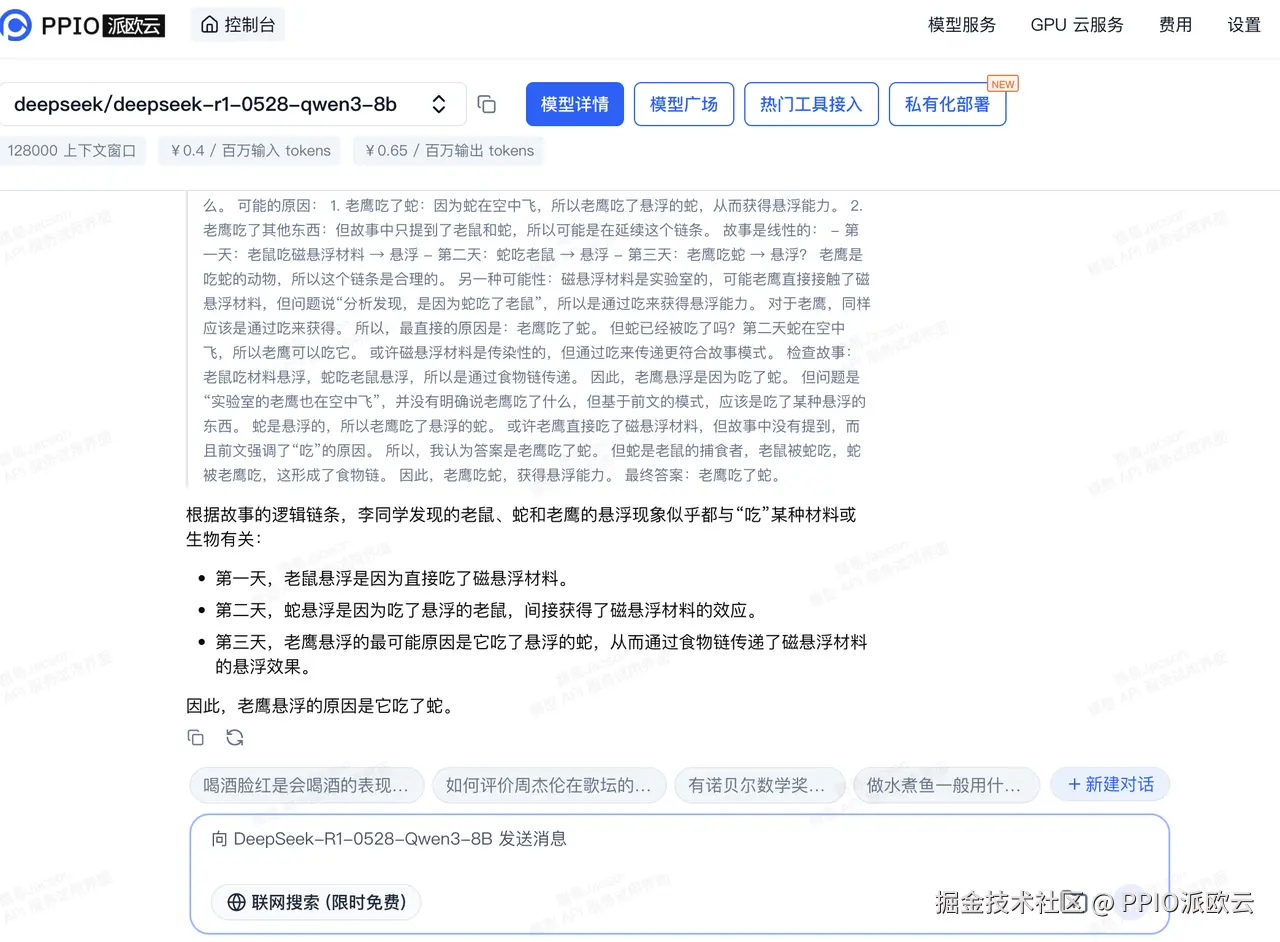Toggle 联网搜索 (限时免费) web search
The width and height of the screenshot is (1280, 942).
[x=316, y=902]
